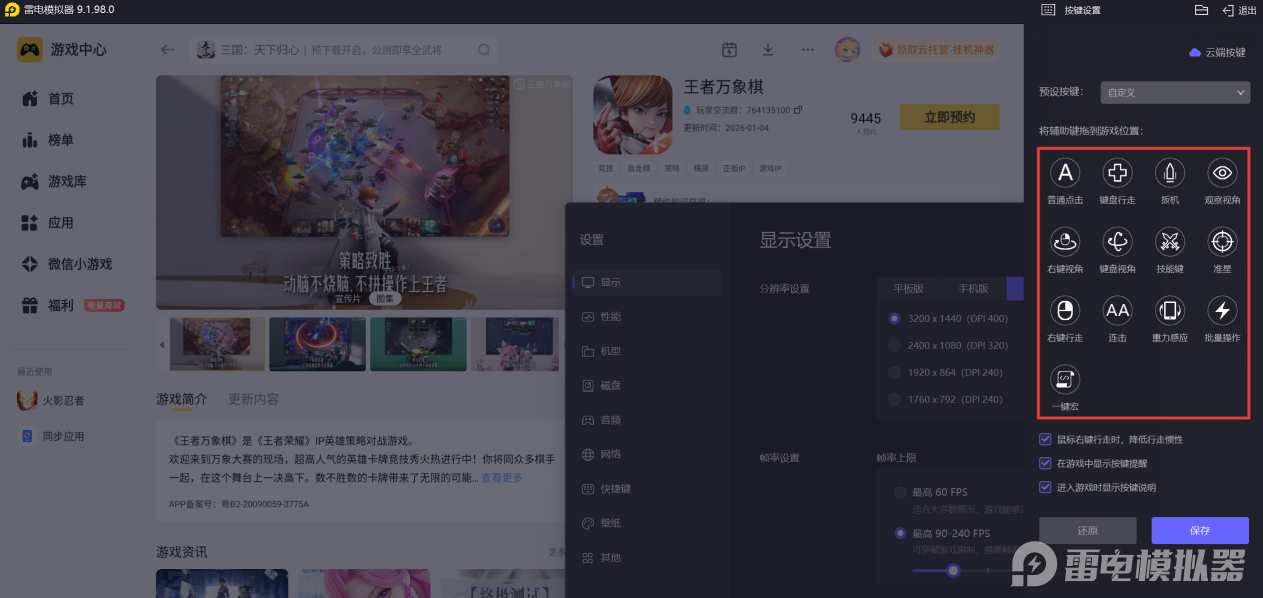Expand the 预设按键 自定义 dropdown
Viewport: 1263px width, 598px height.
[x=1175, y=92]
